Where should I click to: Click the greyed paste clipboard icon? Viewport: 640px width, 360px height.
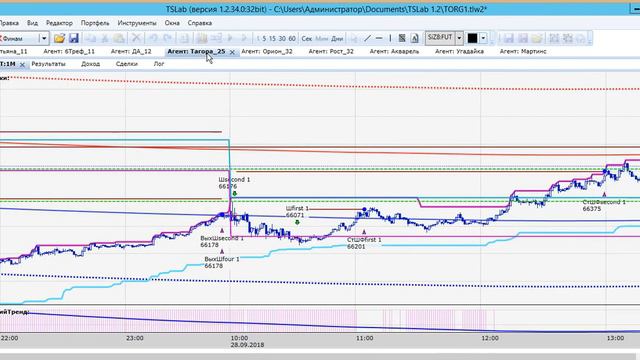coord(119,38)
